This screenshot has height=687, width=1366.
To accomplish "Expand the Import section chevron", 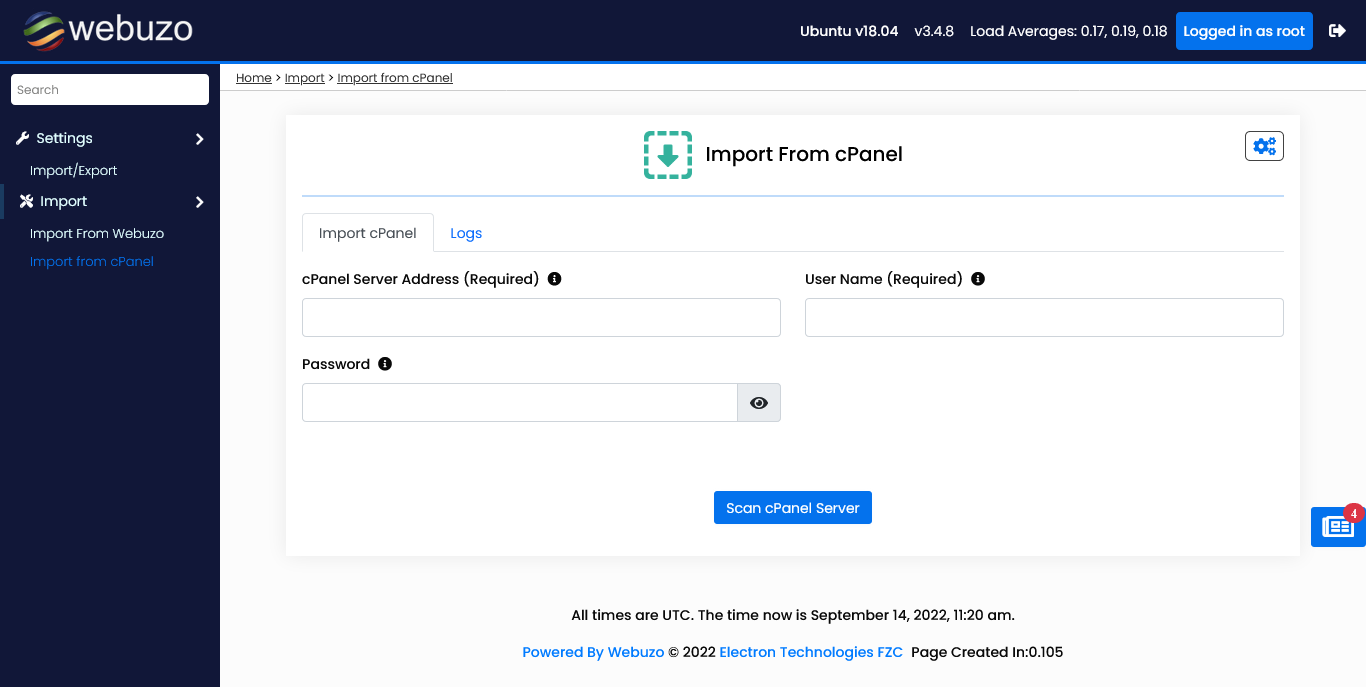I will 198,201.
